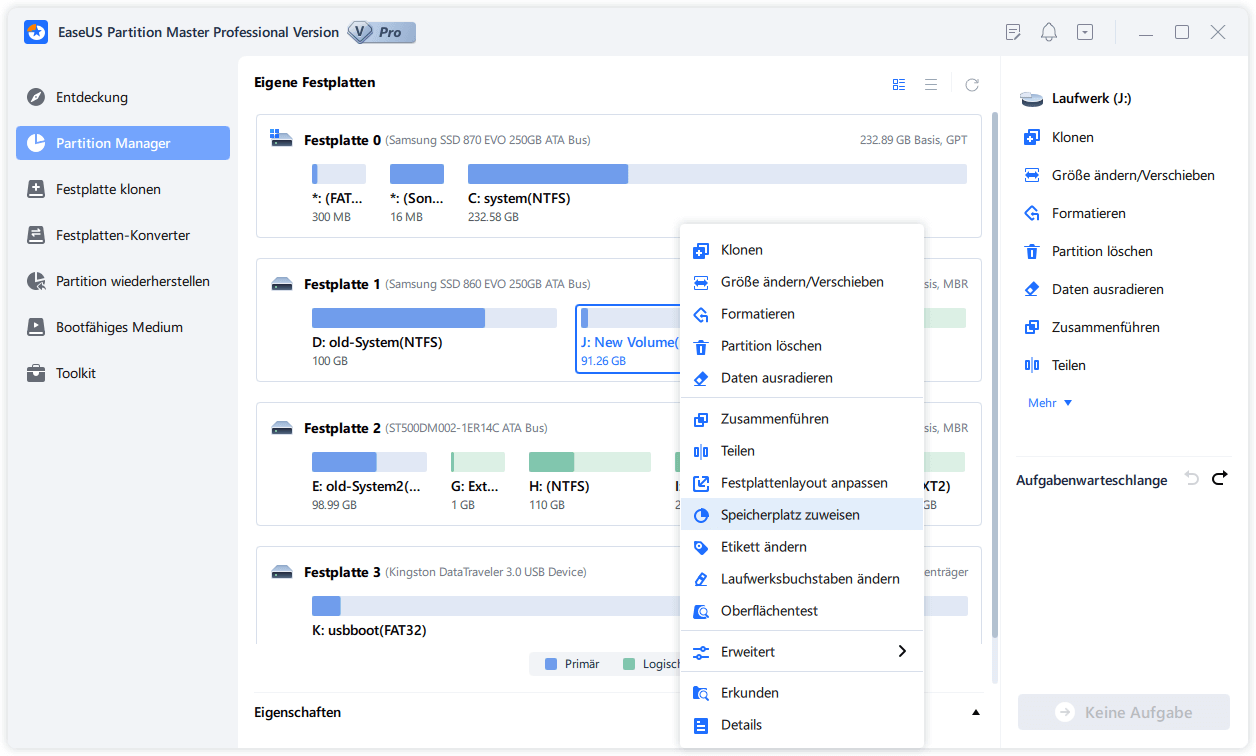This screenshot has width=1256, height=756.
Task: Select Festplattenlayout anpassen in the context menu
Action: pos(802,483)
